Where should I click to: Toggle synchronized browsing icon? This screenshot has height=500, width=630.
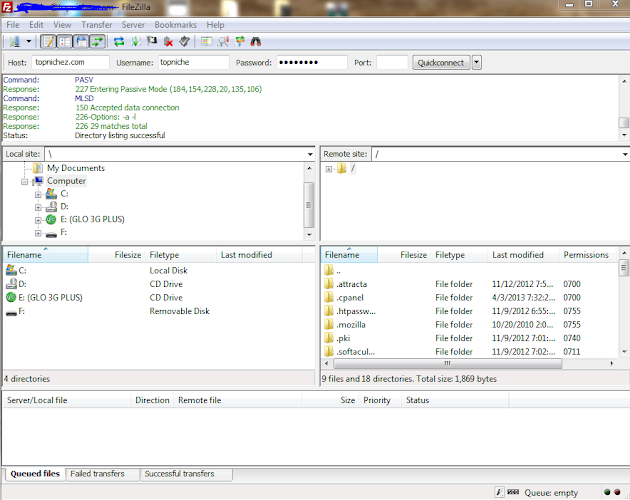point(240,41)
